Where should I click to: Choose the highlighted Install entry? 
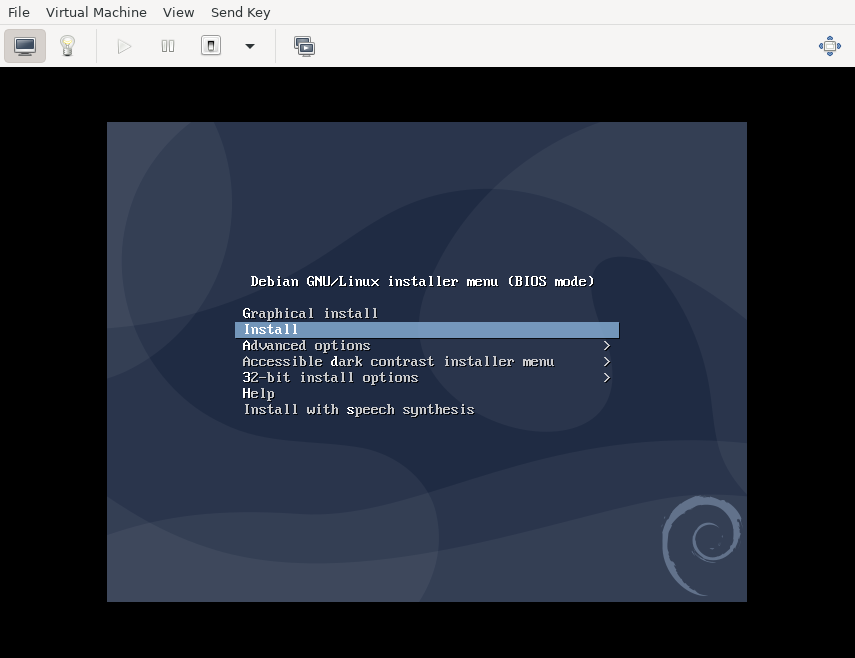pyautogui.click(x=427, y=330)
